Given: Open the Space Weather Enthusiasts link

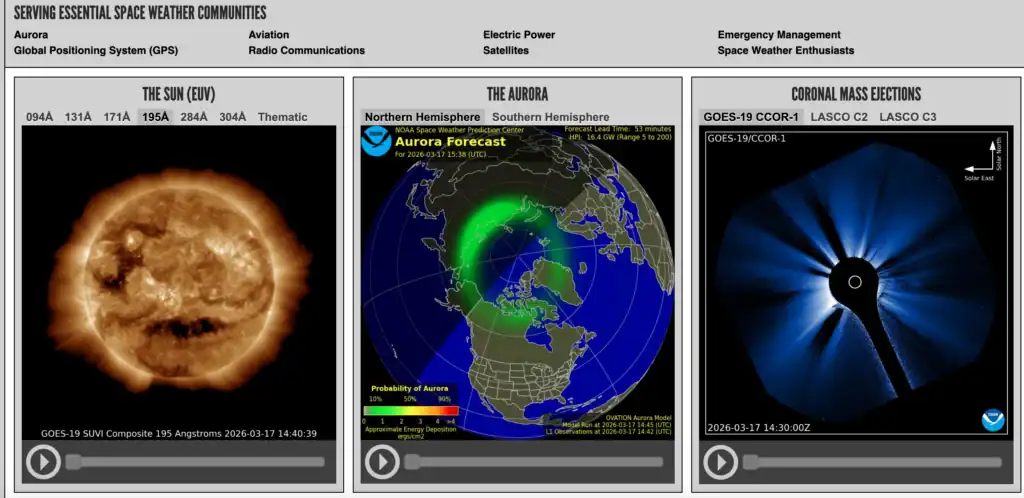Looking at the screenshot, I should pyautogui.click(x=786, y=50).
